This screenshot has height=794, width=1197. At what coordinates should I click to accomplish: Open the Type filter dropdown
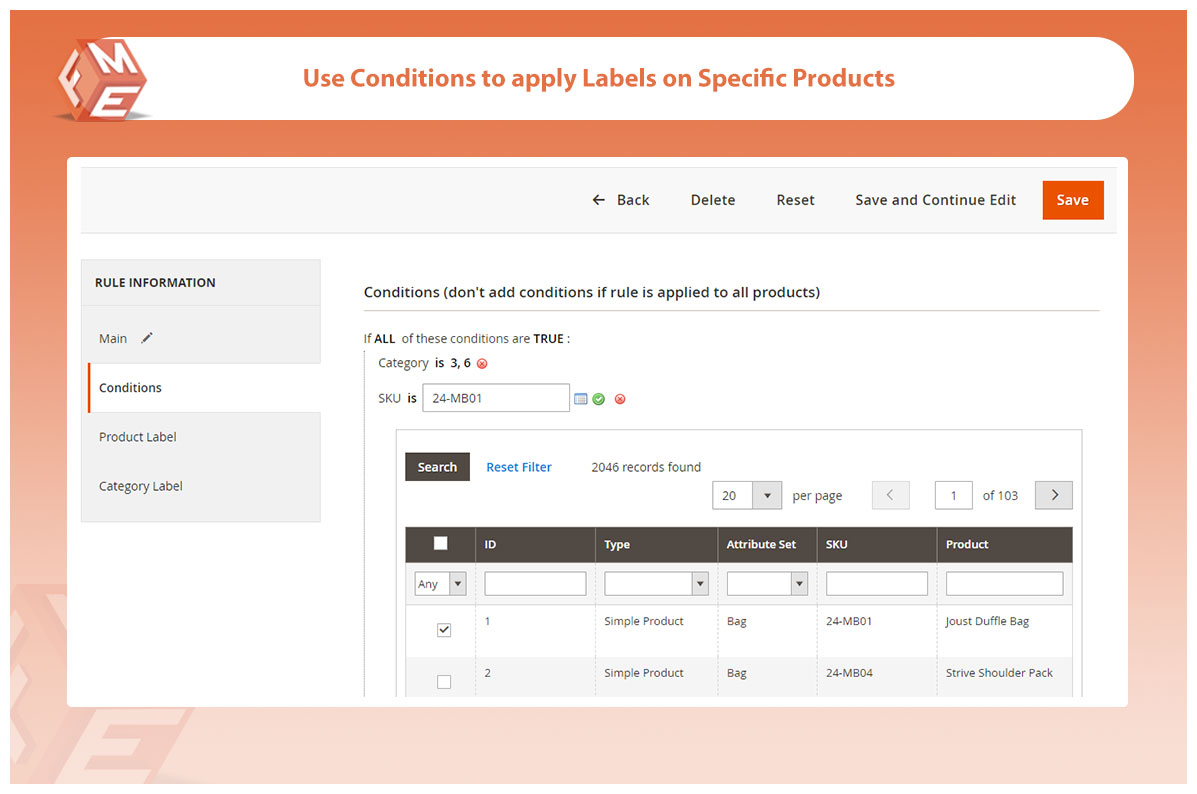coord(656,584)
